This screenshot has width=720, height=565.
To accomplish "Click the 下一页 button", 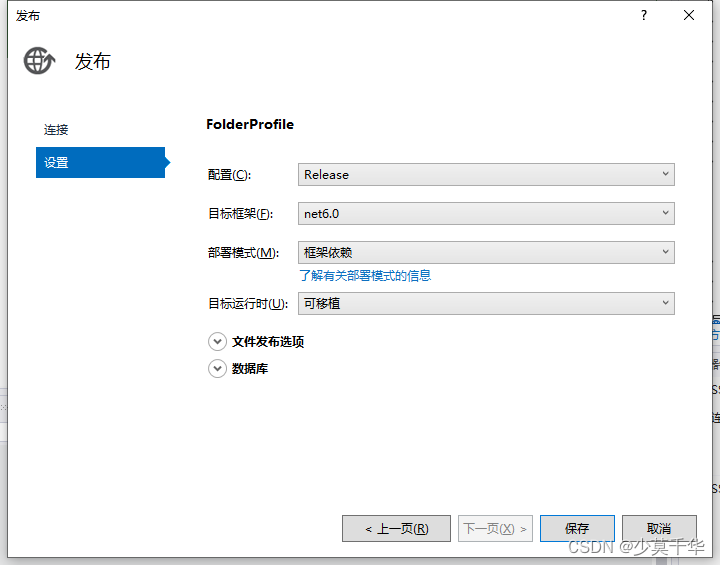I will coord(495,528).
